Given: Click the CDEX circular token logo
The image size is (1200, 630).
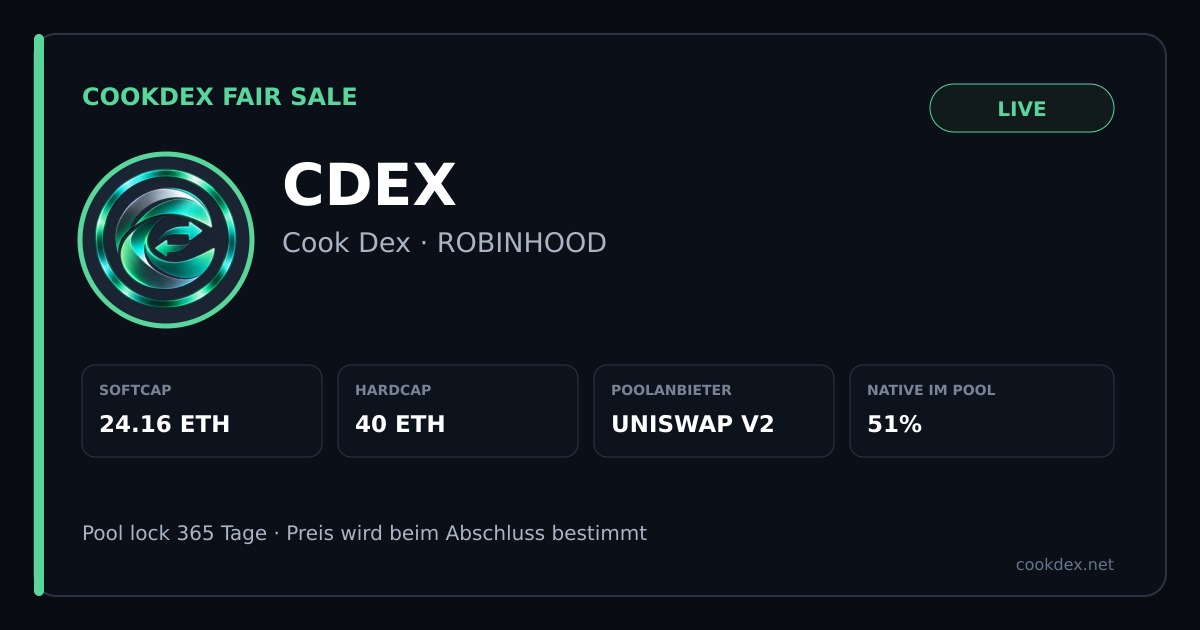Looking at the screenshot, I should (166, 240).
